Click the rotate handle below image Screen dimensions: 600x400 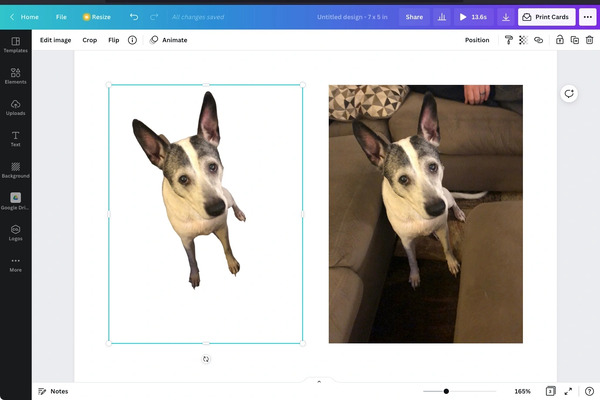click(x=206, y=359)
